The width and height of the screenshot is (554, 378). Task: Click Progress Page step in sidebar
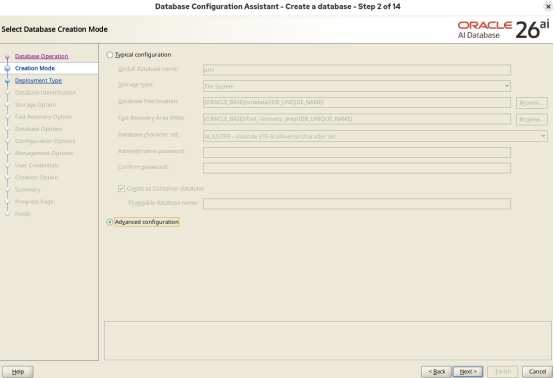pyautogui.click(x=34, y=202)
